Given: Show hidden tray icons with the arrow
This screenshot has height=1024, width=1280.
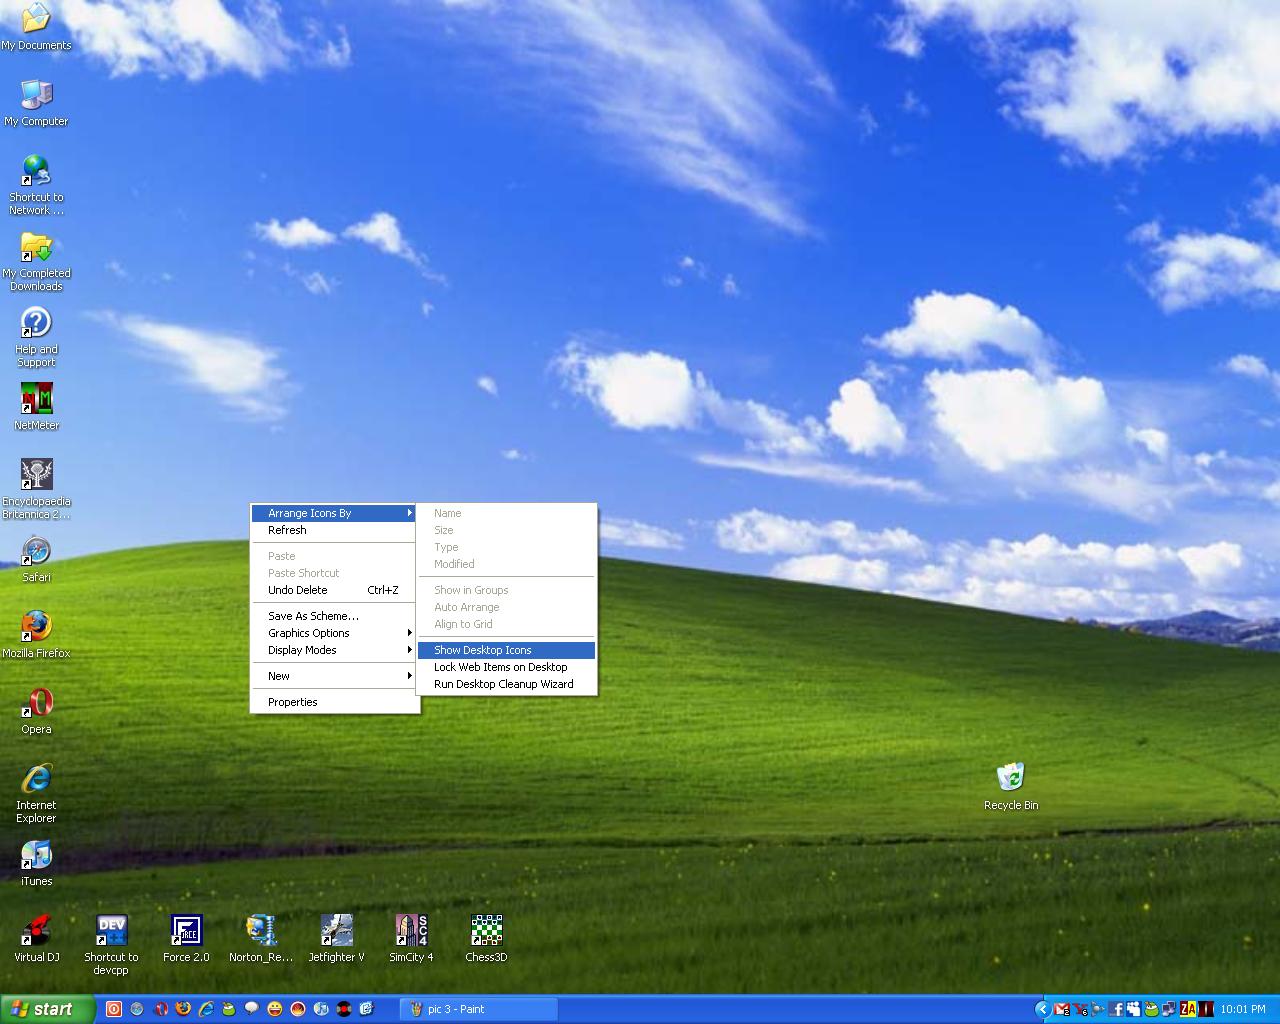Looking at the screenshot, I should coord(1043,1009).
